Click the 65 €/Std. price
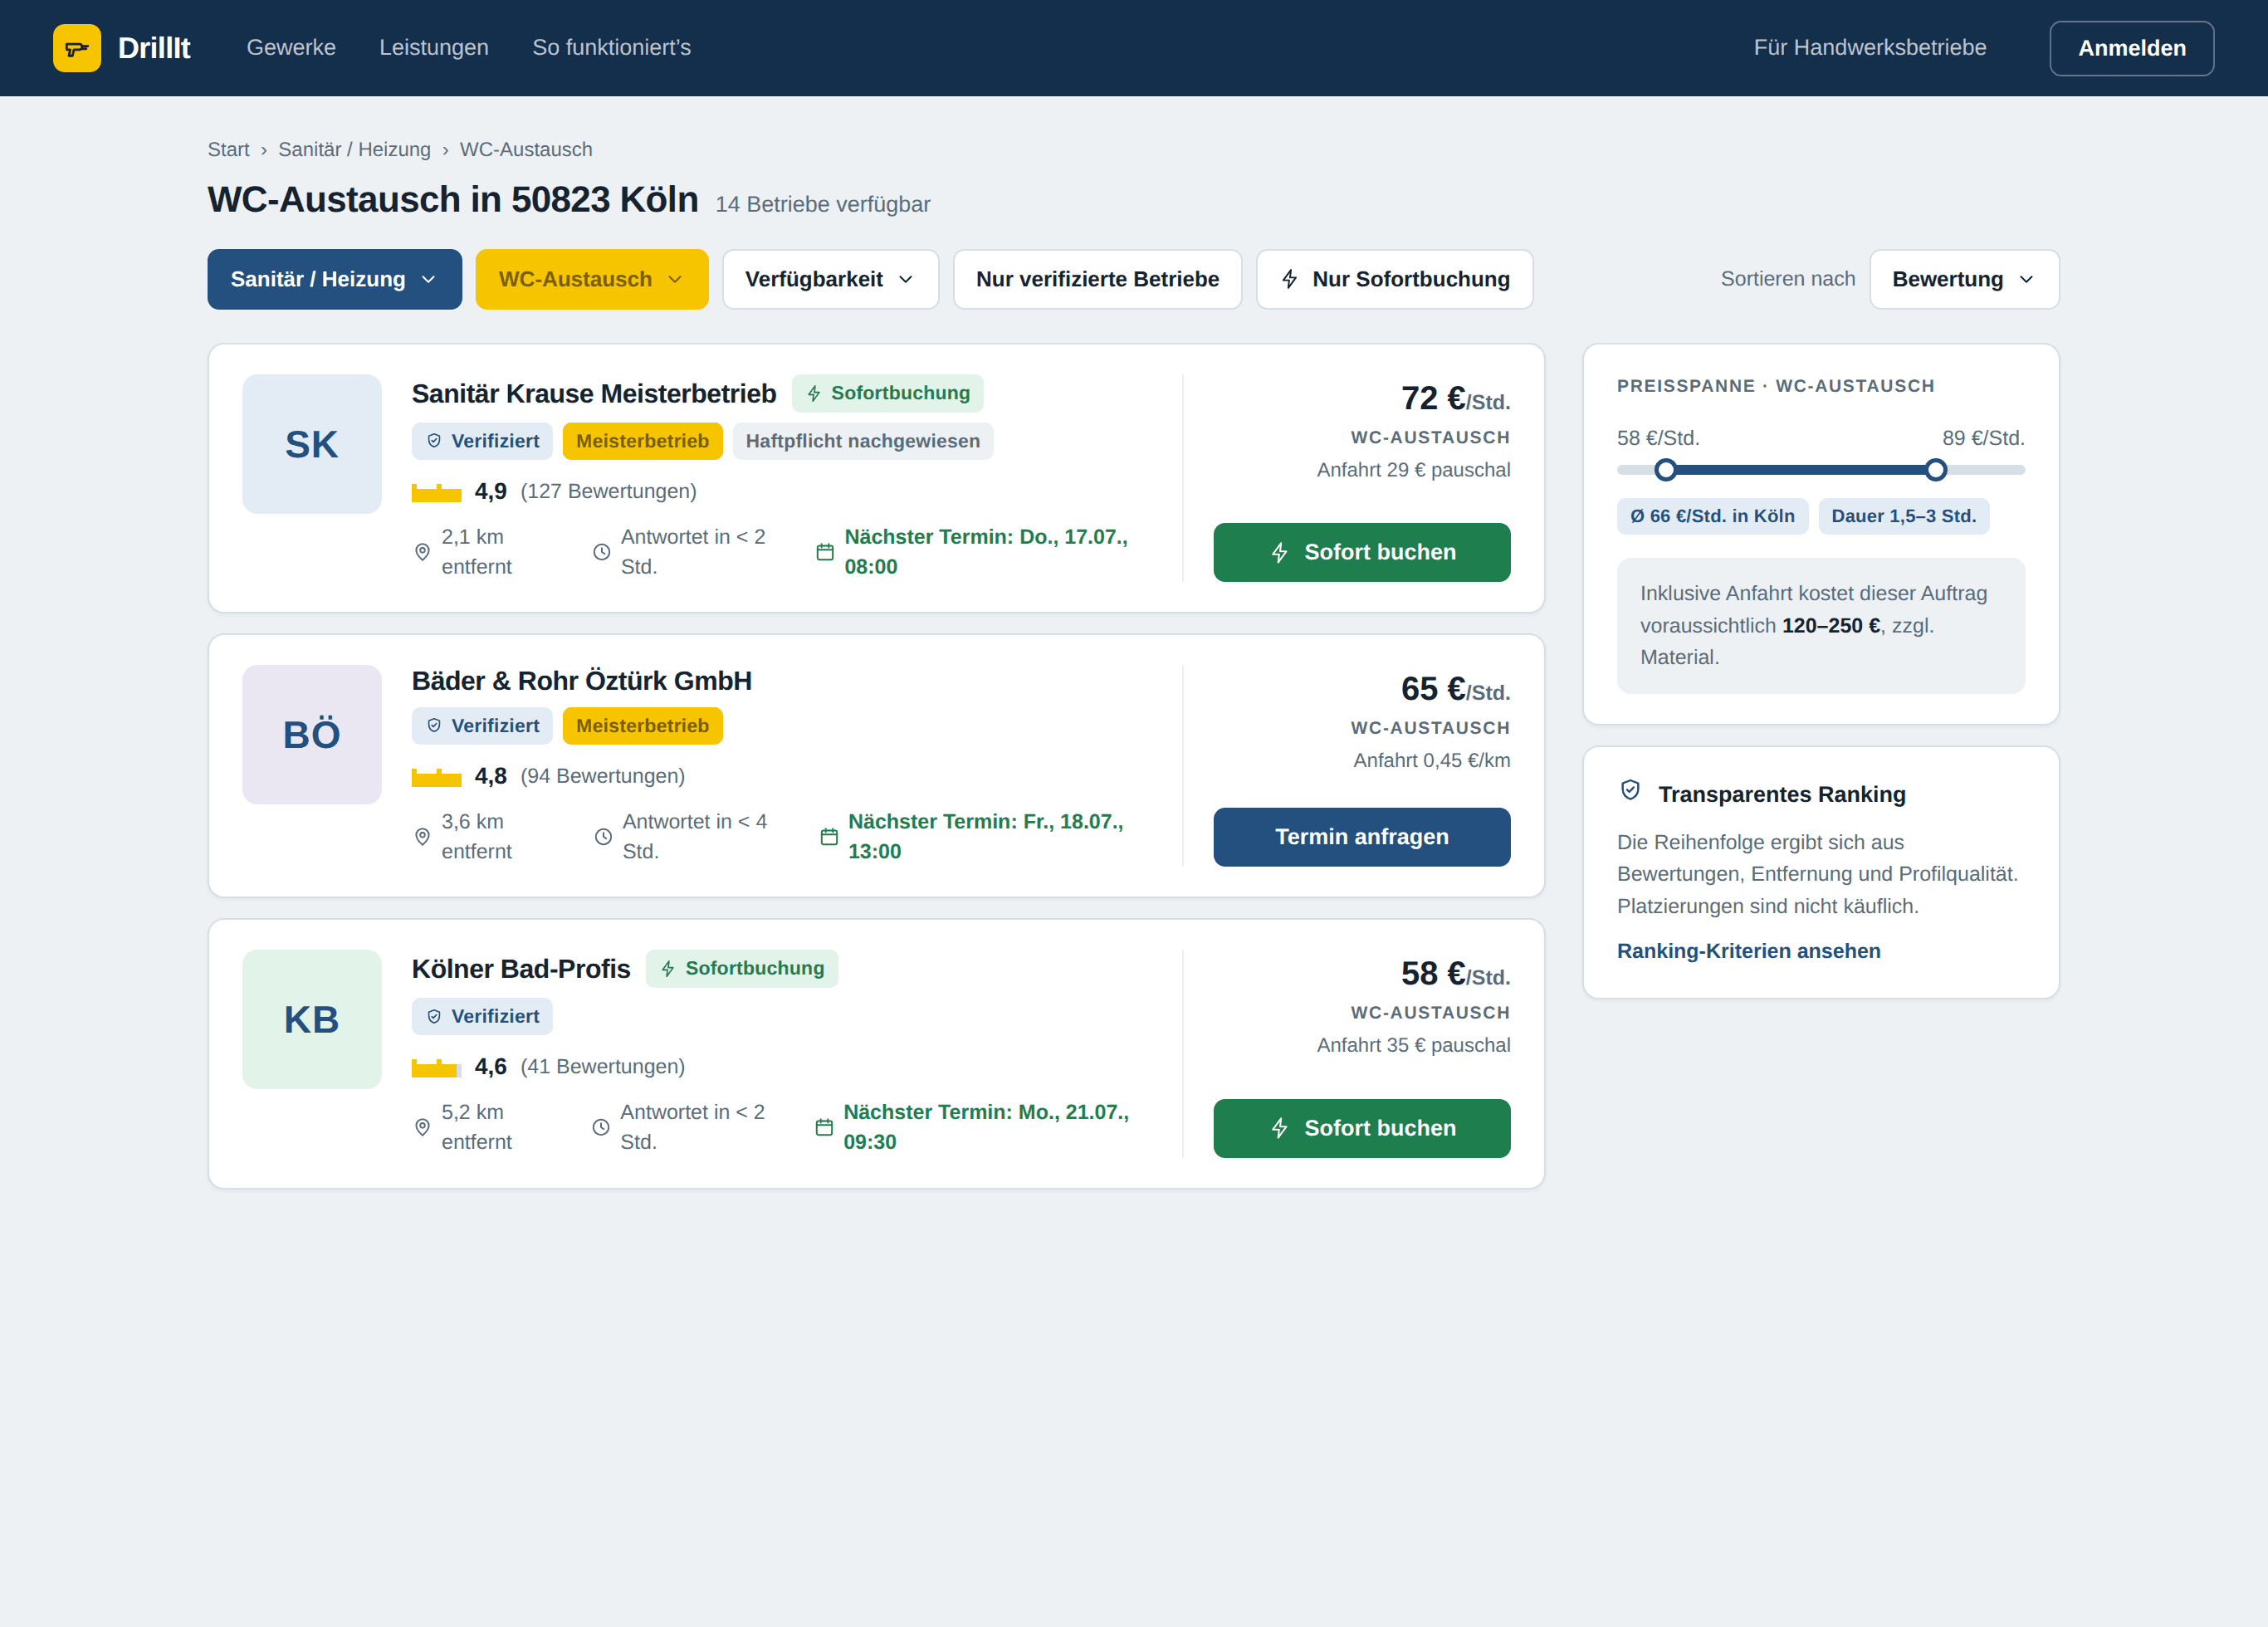The height and width of the screenshot is (1627, 2268). 1455,690
